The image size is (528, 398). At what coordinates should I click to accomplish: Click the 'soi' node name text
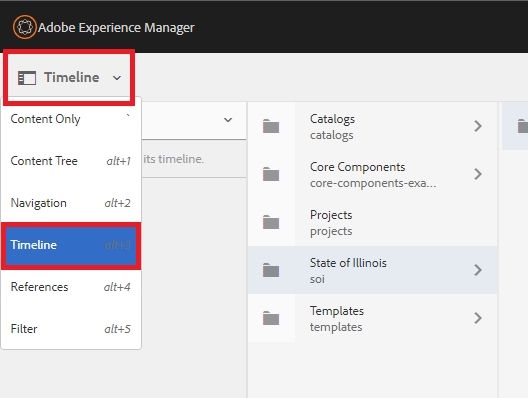point(317,279)
